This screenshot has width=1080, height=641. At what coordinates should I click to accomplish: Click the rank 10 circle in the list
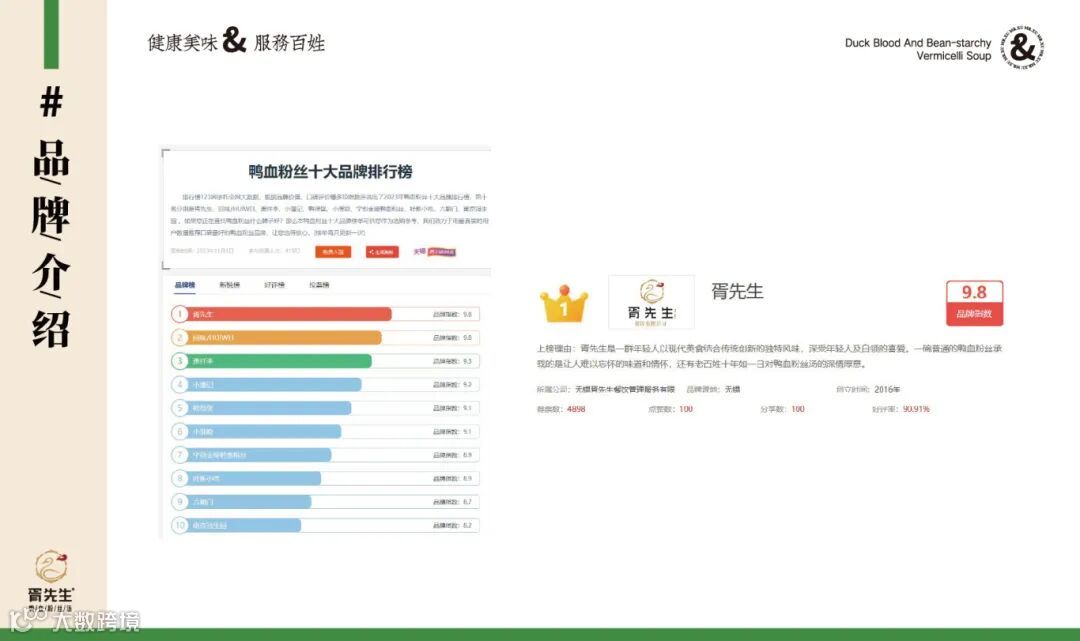[x=180, y=525]
